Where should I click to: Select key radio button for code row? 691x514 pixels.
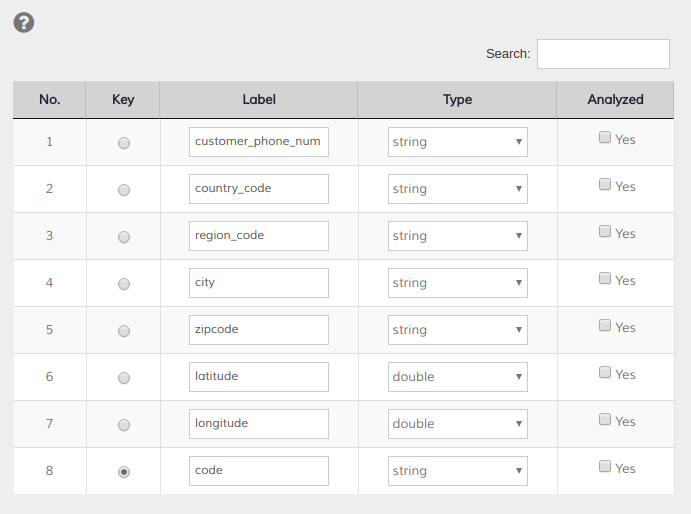[x=124, y=472]
